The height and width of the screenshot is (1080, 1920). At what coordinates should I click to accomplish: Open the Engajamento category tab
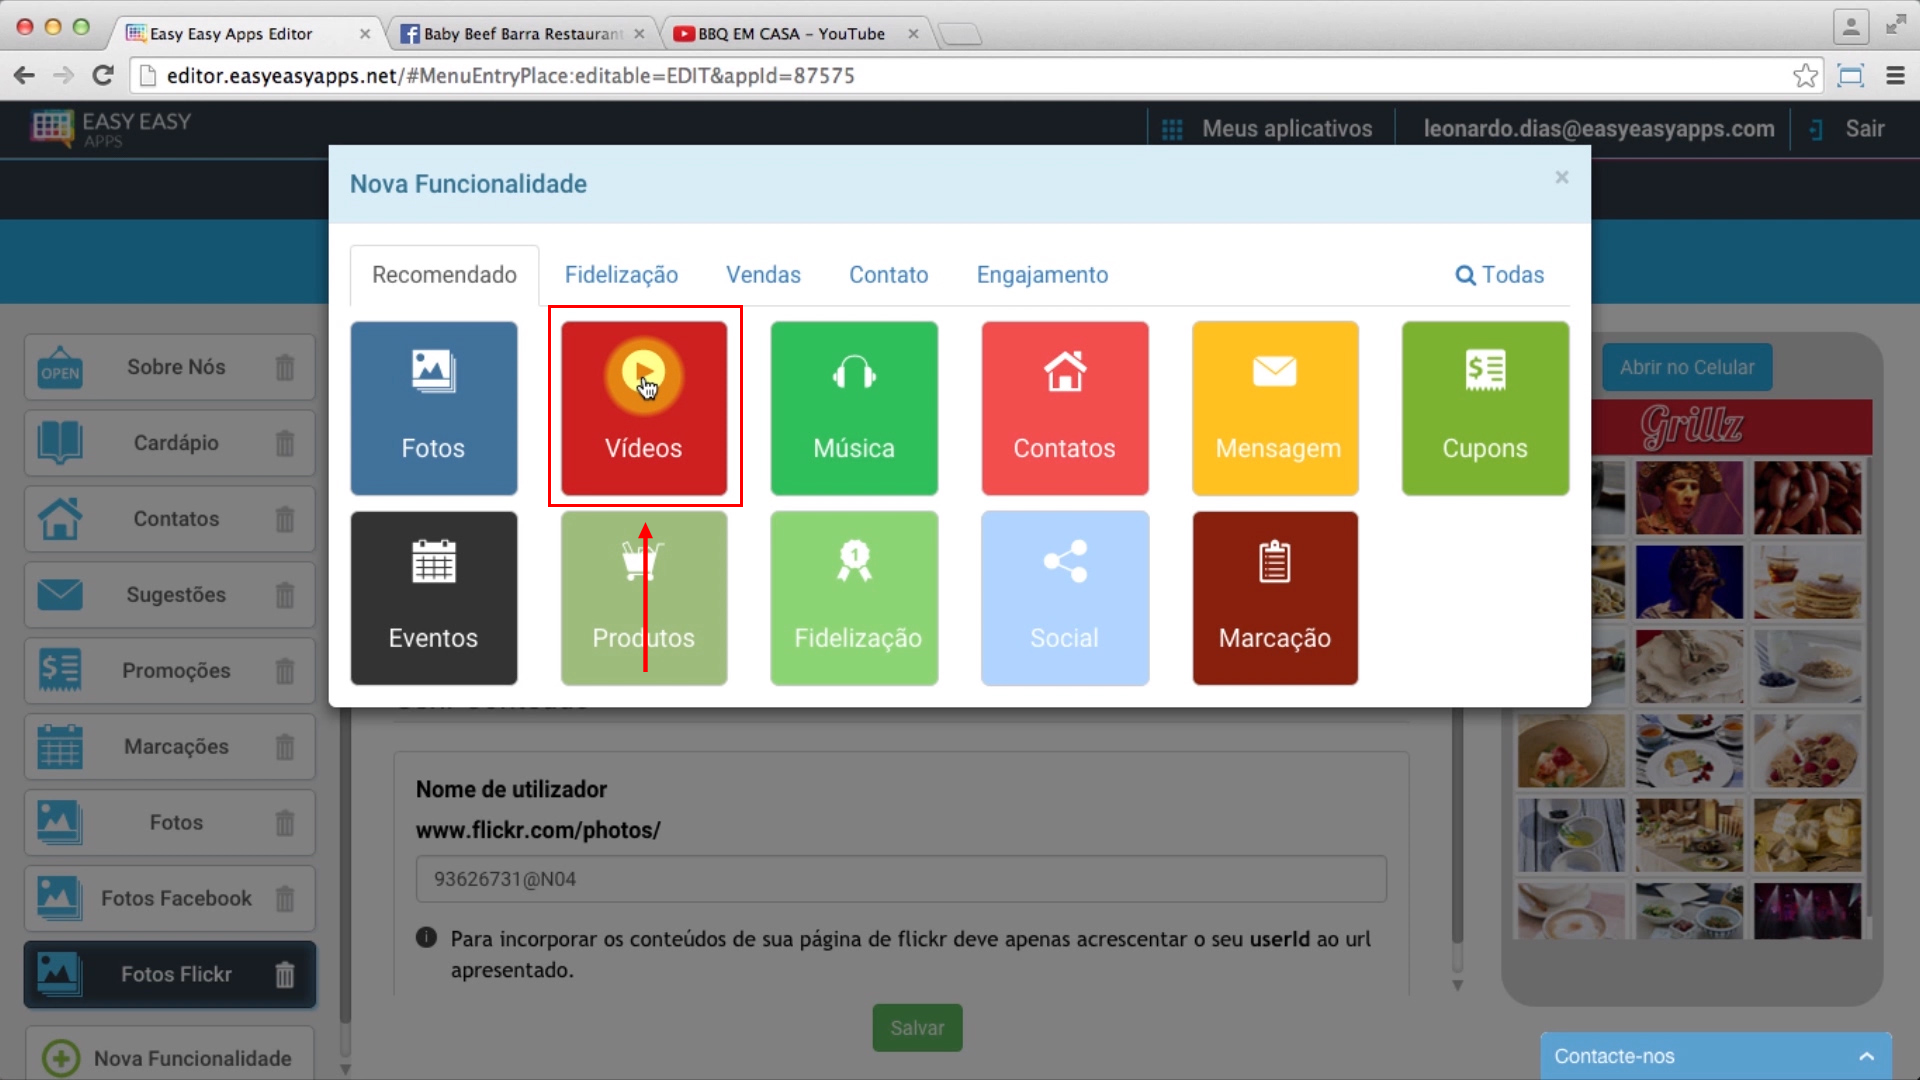[1043, 274]
